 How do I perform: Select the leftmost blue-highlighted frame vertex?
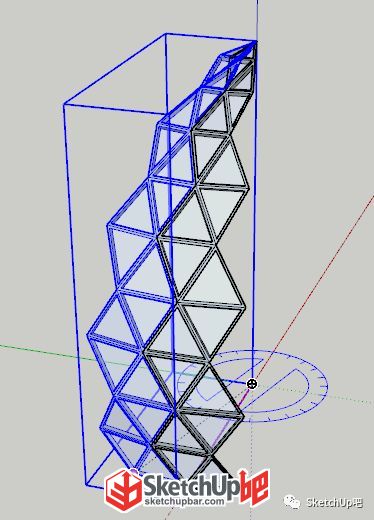tap(88, 334)
